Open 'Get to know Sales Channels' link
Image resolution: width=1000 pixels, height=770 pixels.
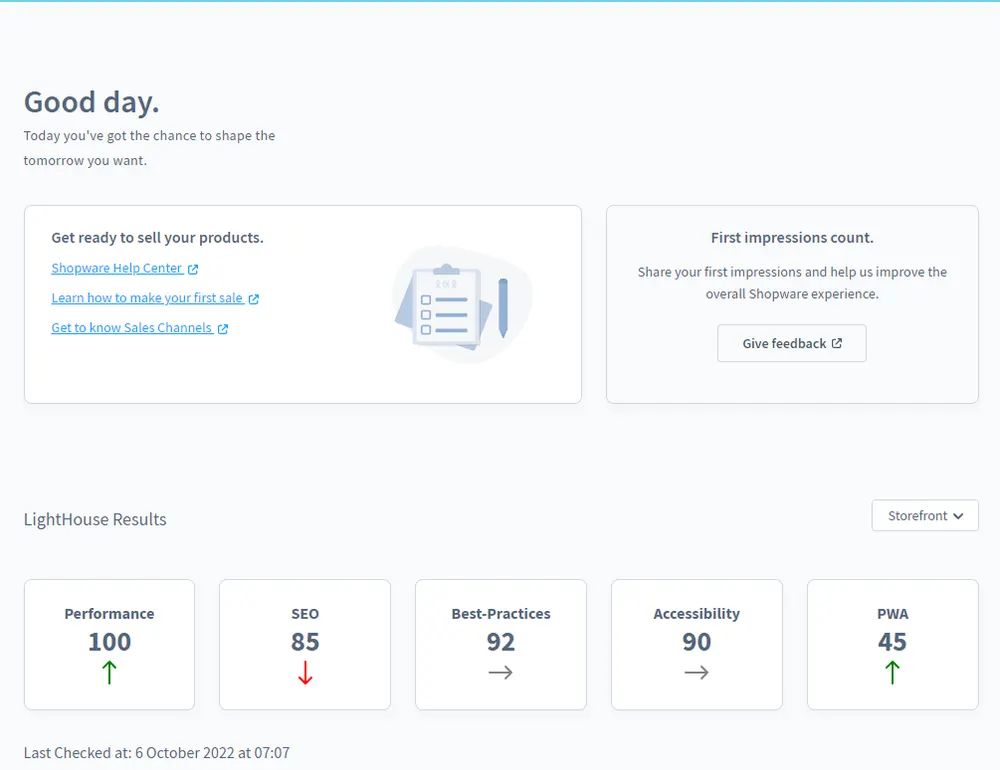131,328
